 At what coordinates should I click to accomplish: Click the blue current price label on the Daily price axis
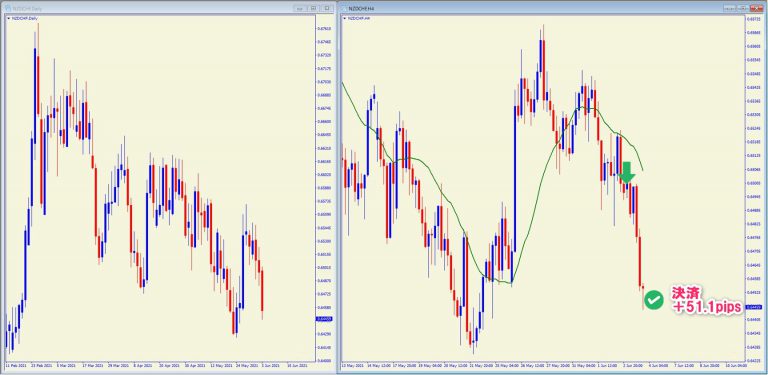(x=325, y=318)
